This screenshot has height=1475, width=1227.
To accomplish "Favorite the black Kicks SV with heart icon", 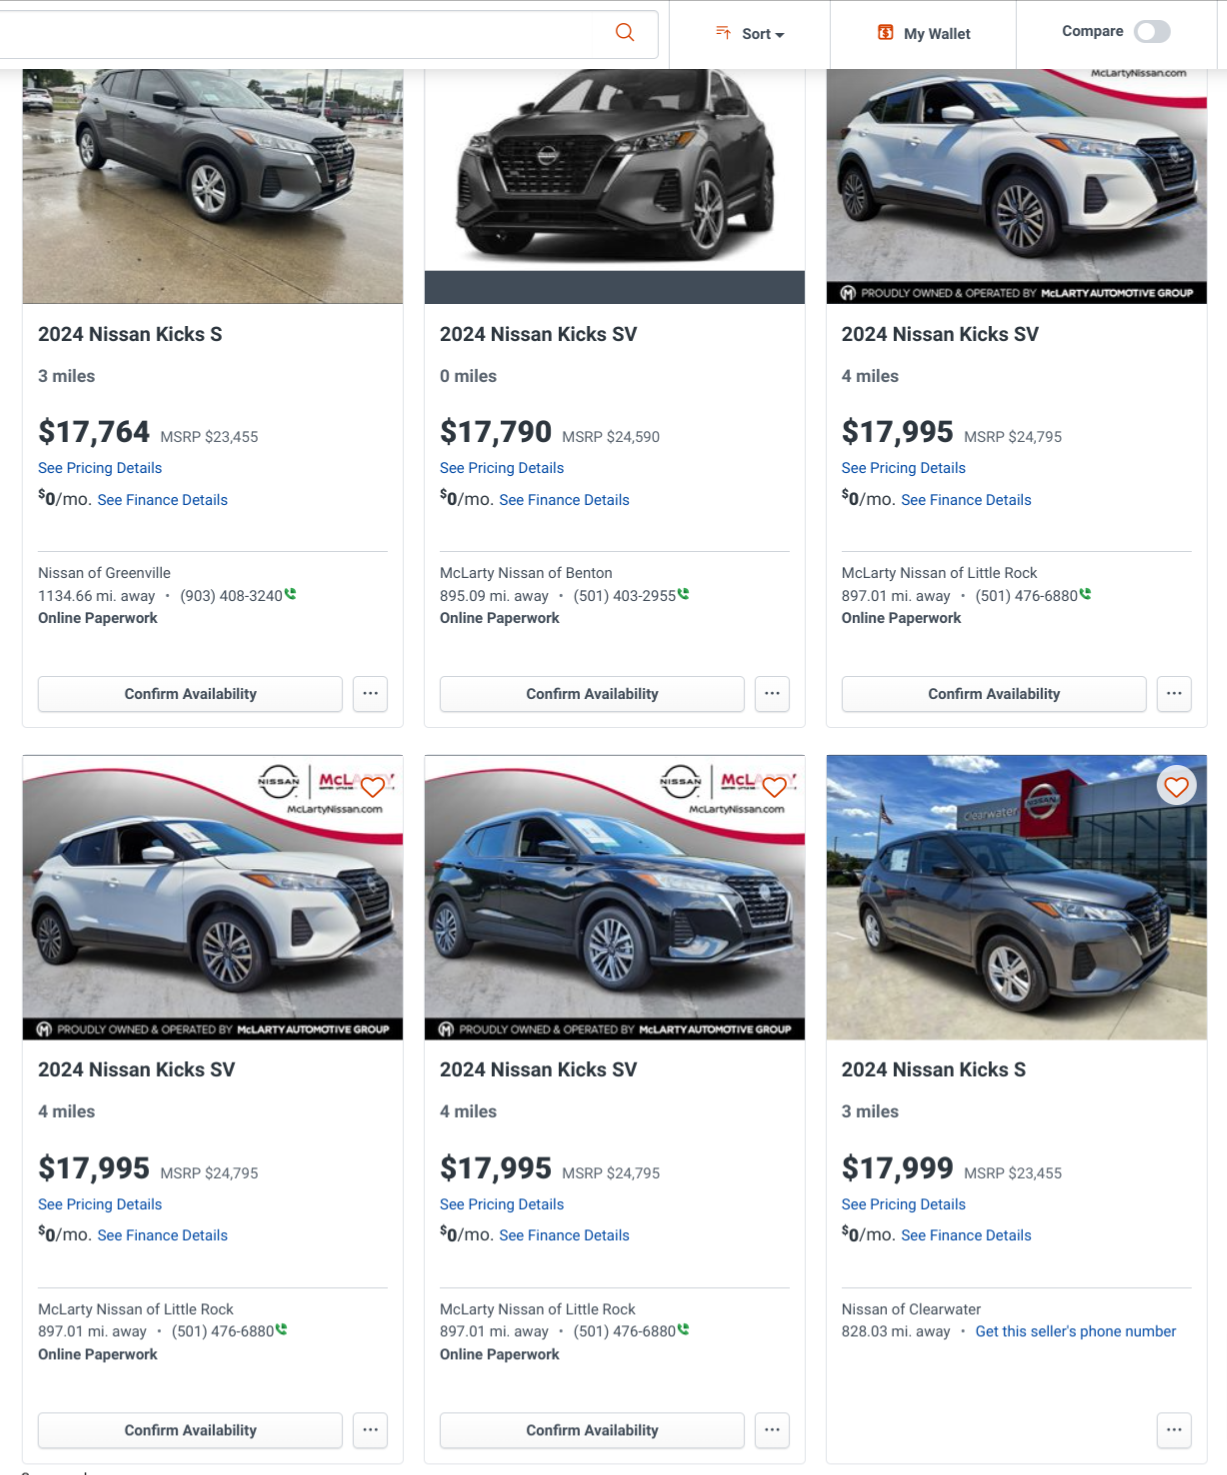I will (774, 787).
